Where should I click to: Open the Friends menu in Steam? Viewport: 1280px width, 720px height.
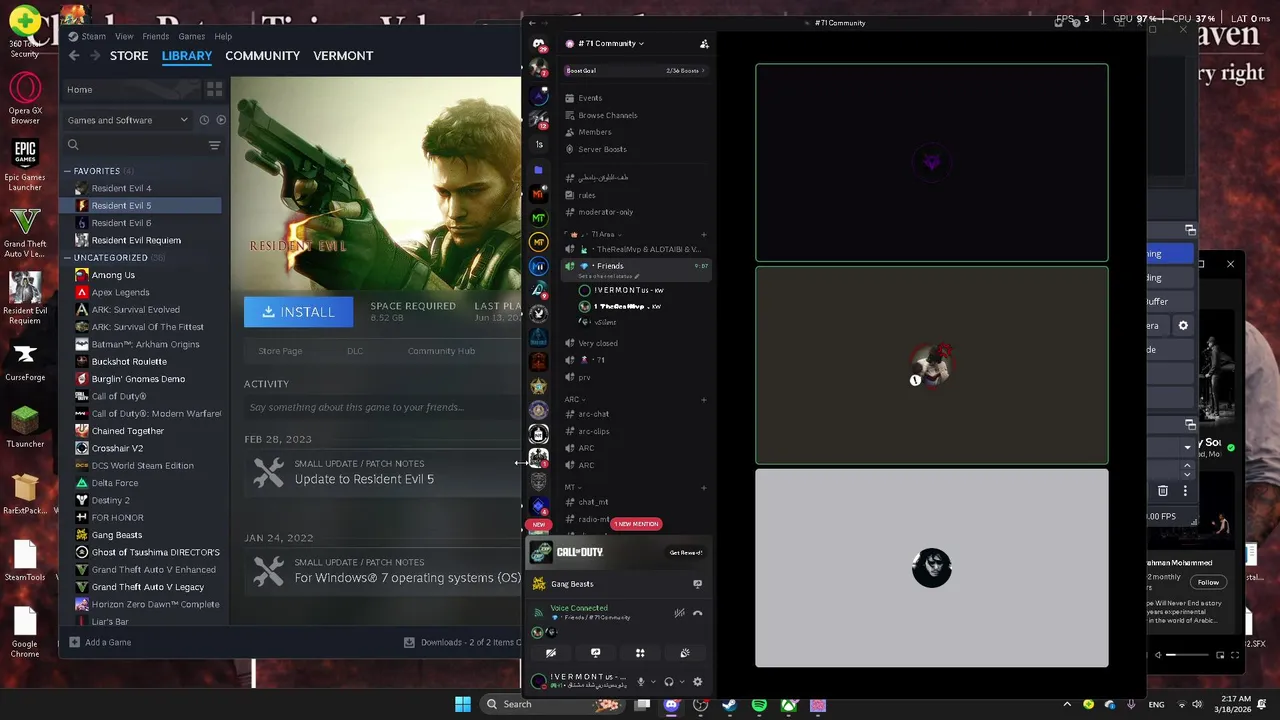[x=155, y=36]
